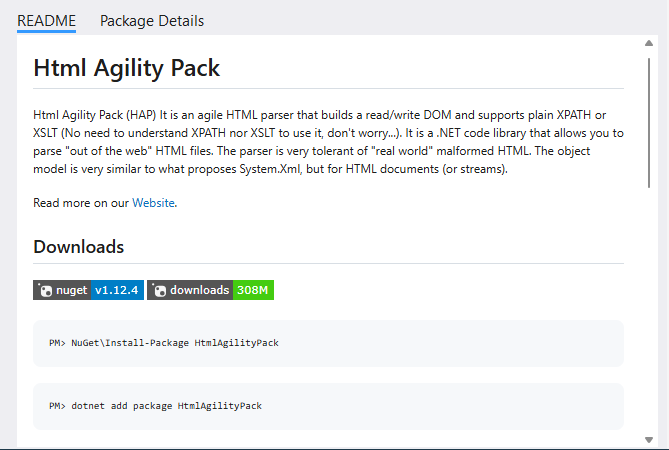Click the HAP description paragraph
Screen dimensions: 669x450
click(329, 142)
